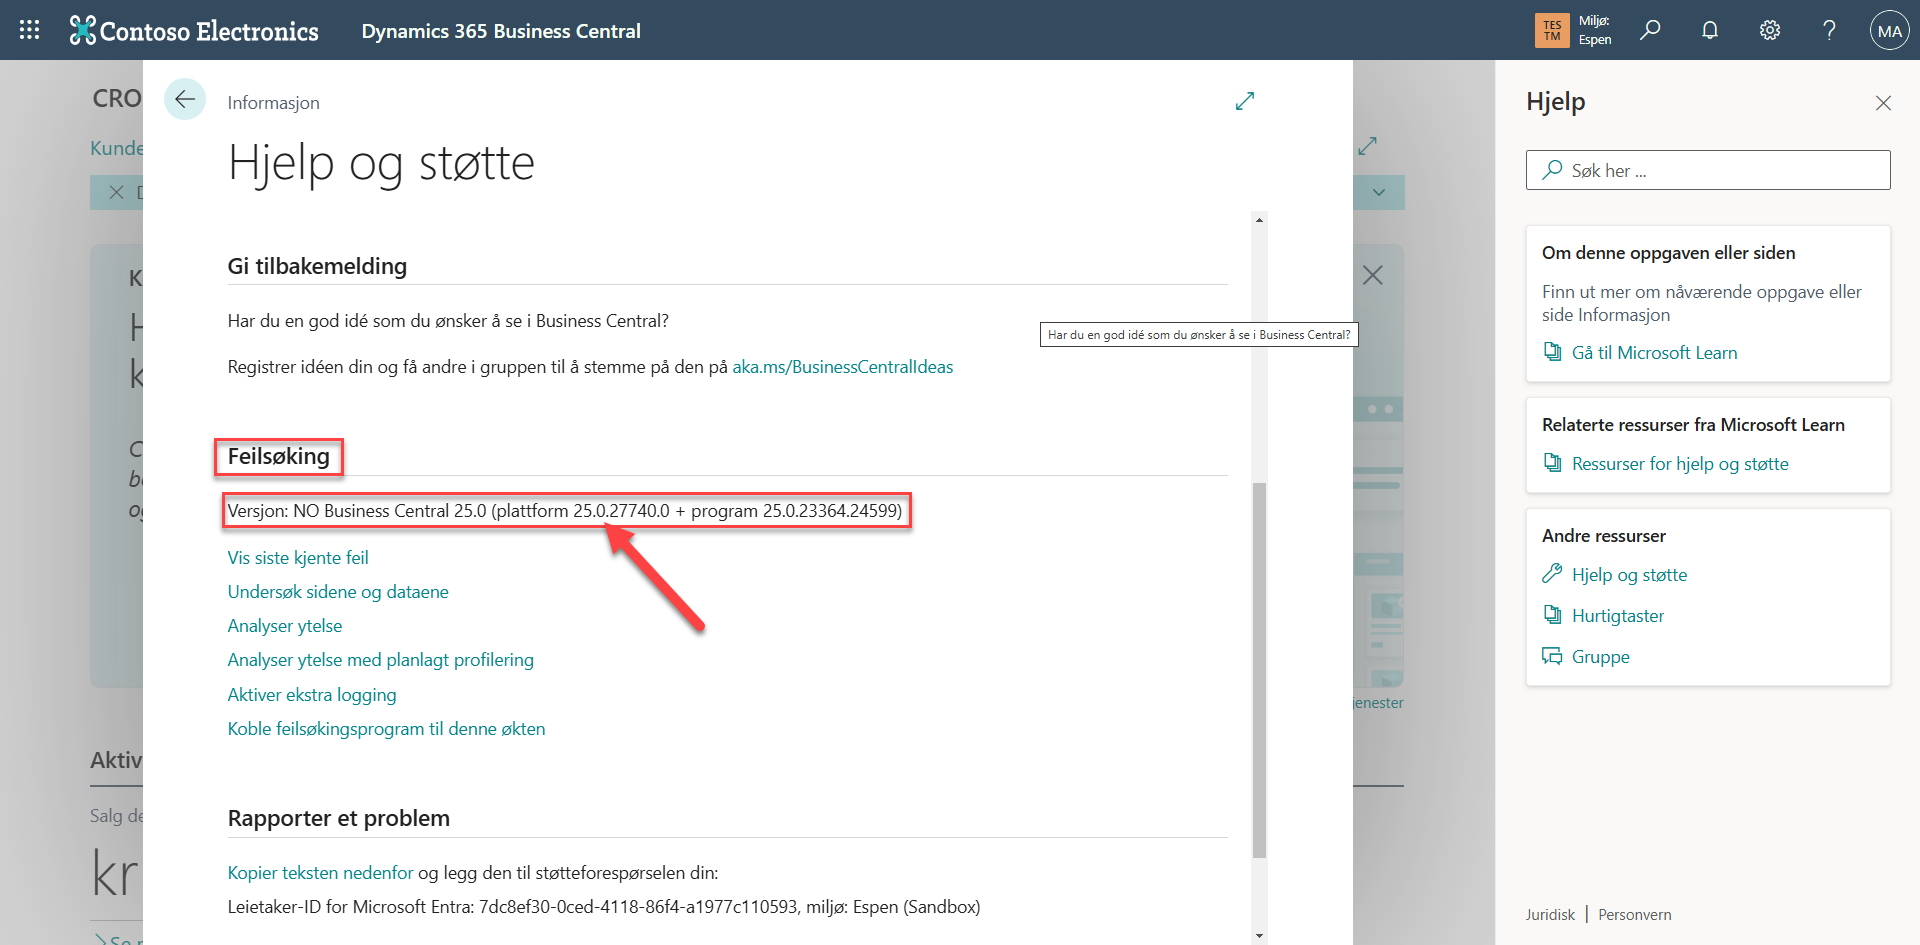1920x945 pixels.
Task: Open Dynamics 365 Business Central home
Action: 501,31
